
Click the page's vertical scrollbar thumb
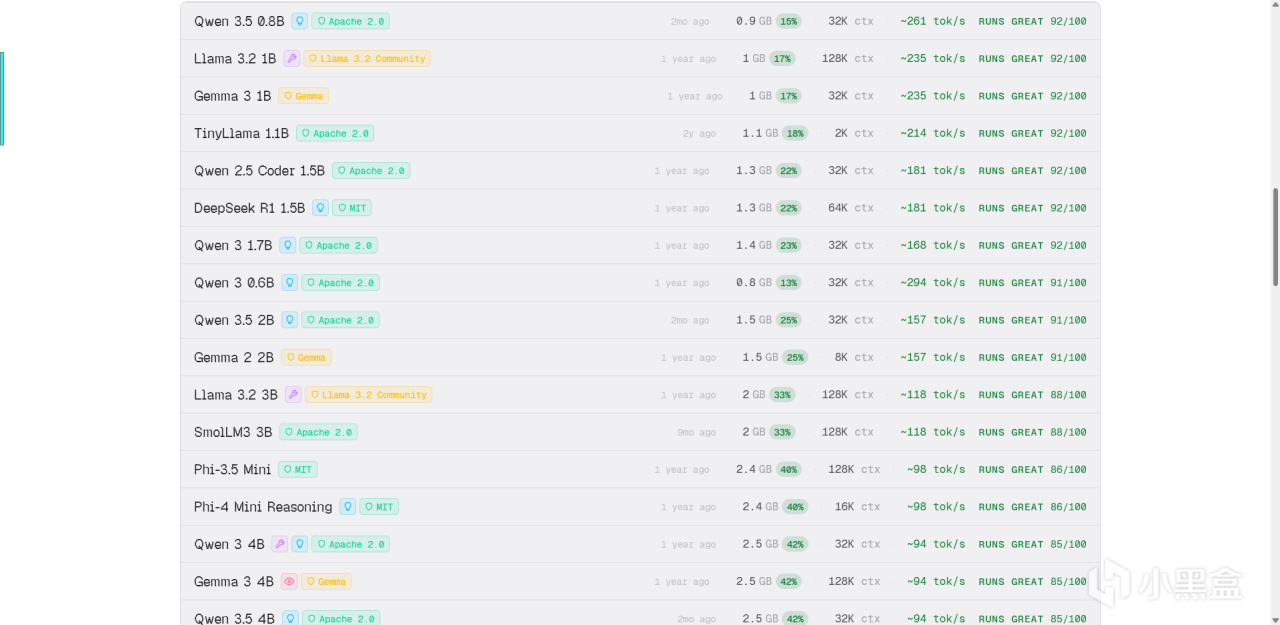(1275, 237)
